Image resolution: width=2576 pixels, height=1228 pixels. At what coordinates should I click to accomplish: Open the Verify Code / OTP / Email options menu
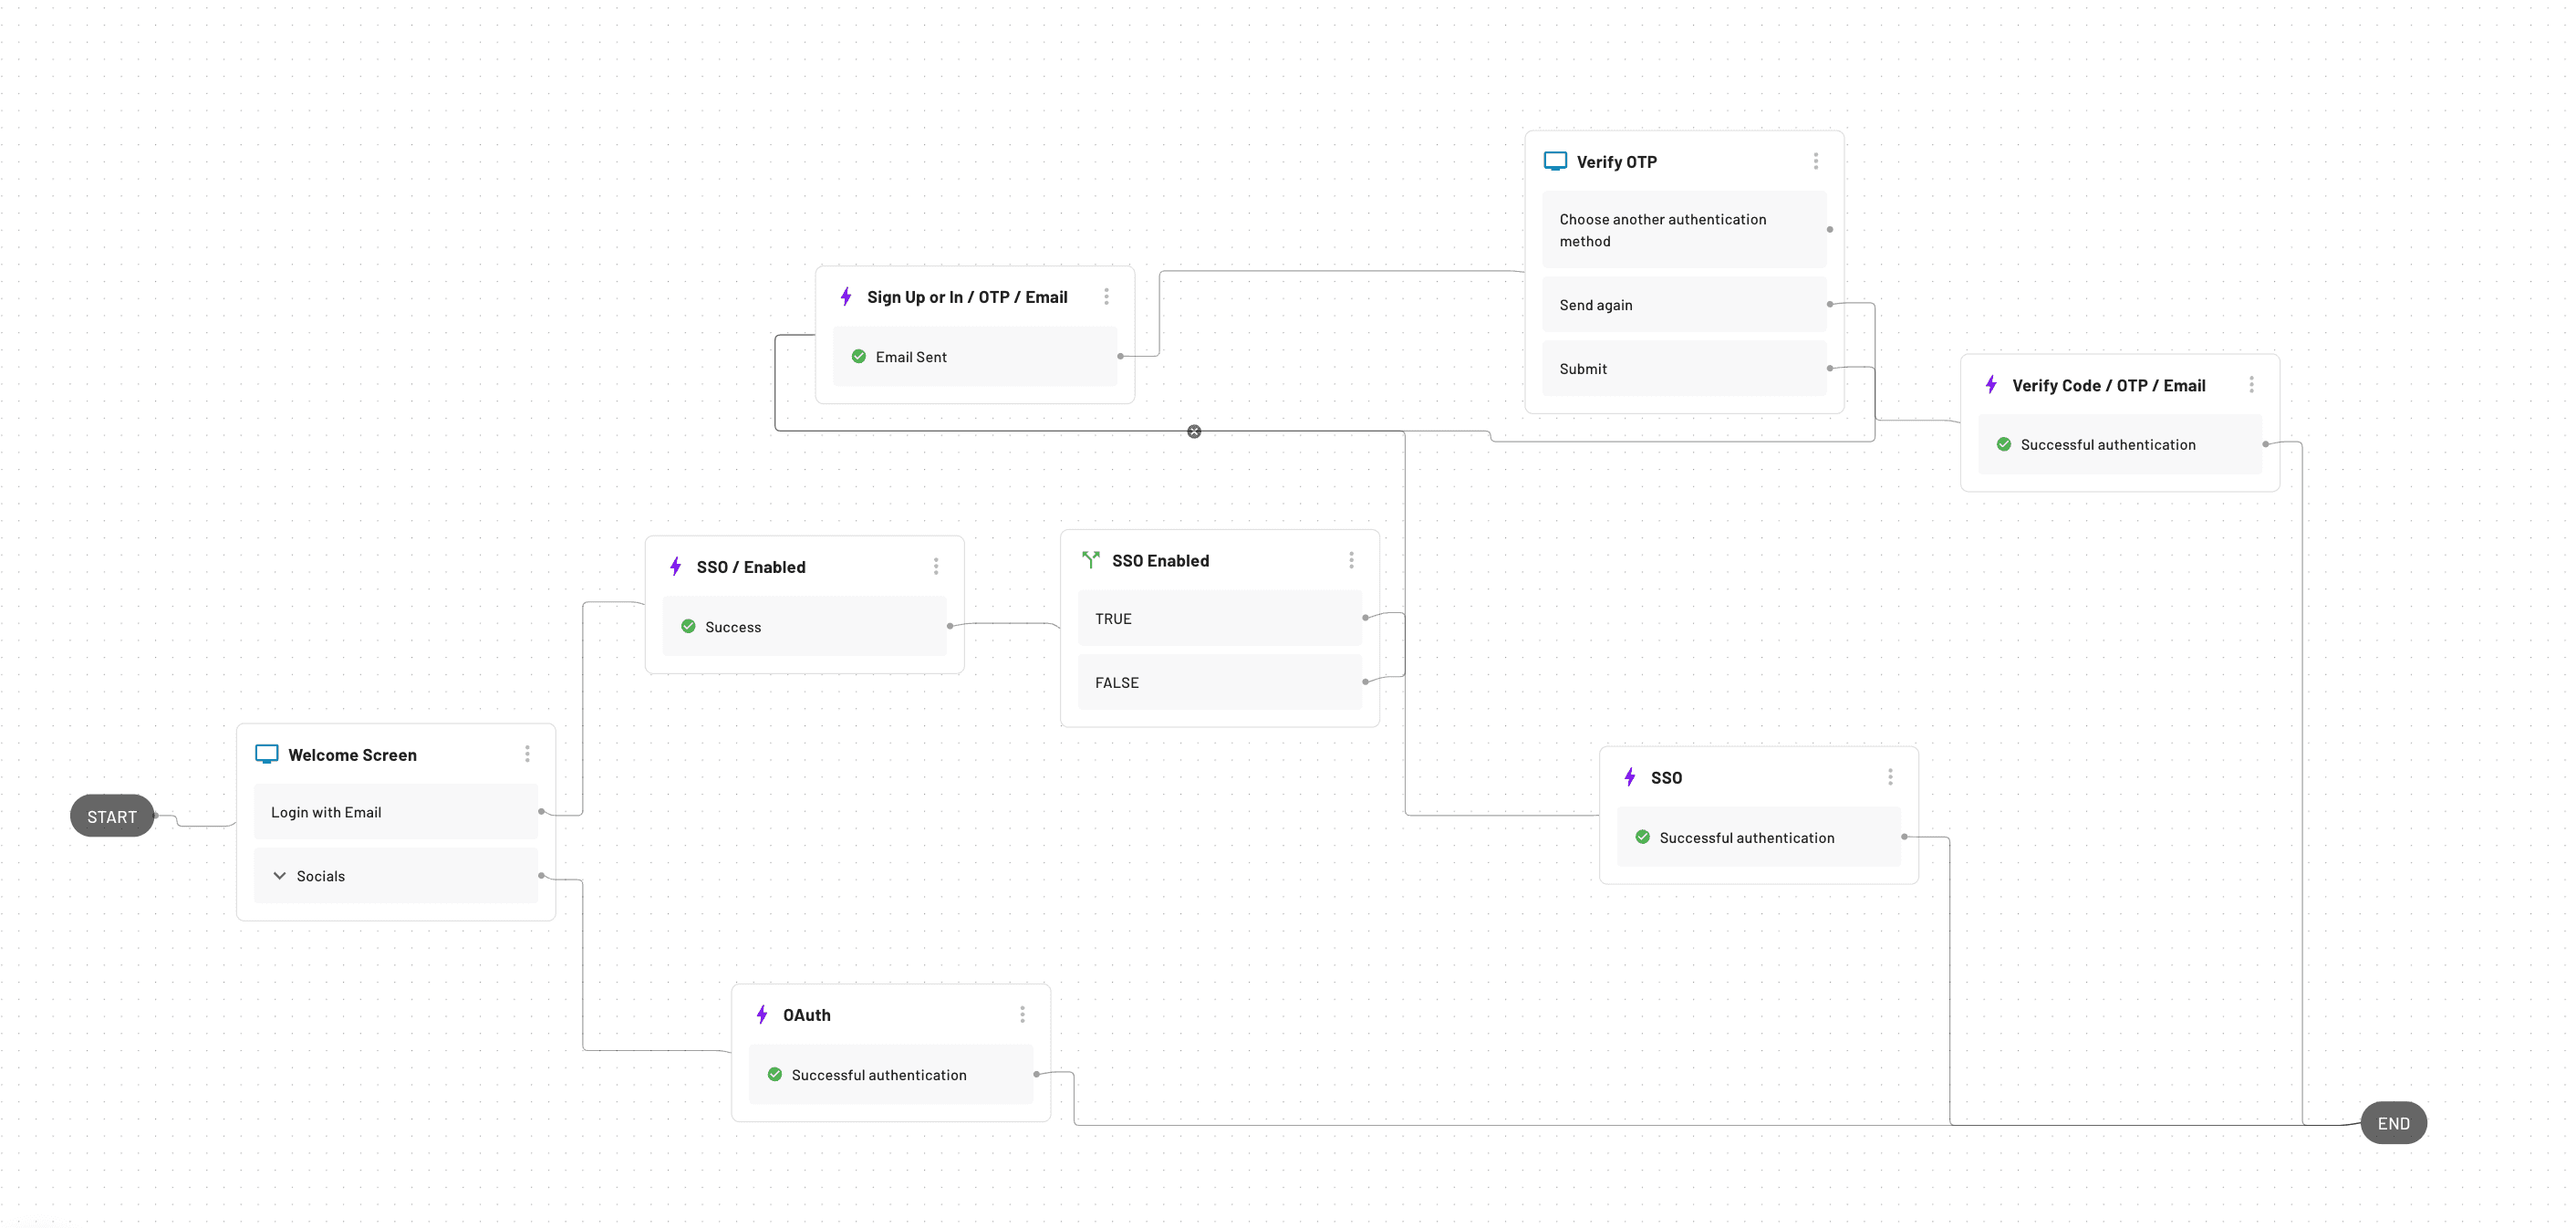pyautogui.click(x=2251, y=385)
